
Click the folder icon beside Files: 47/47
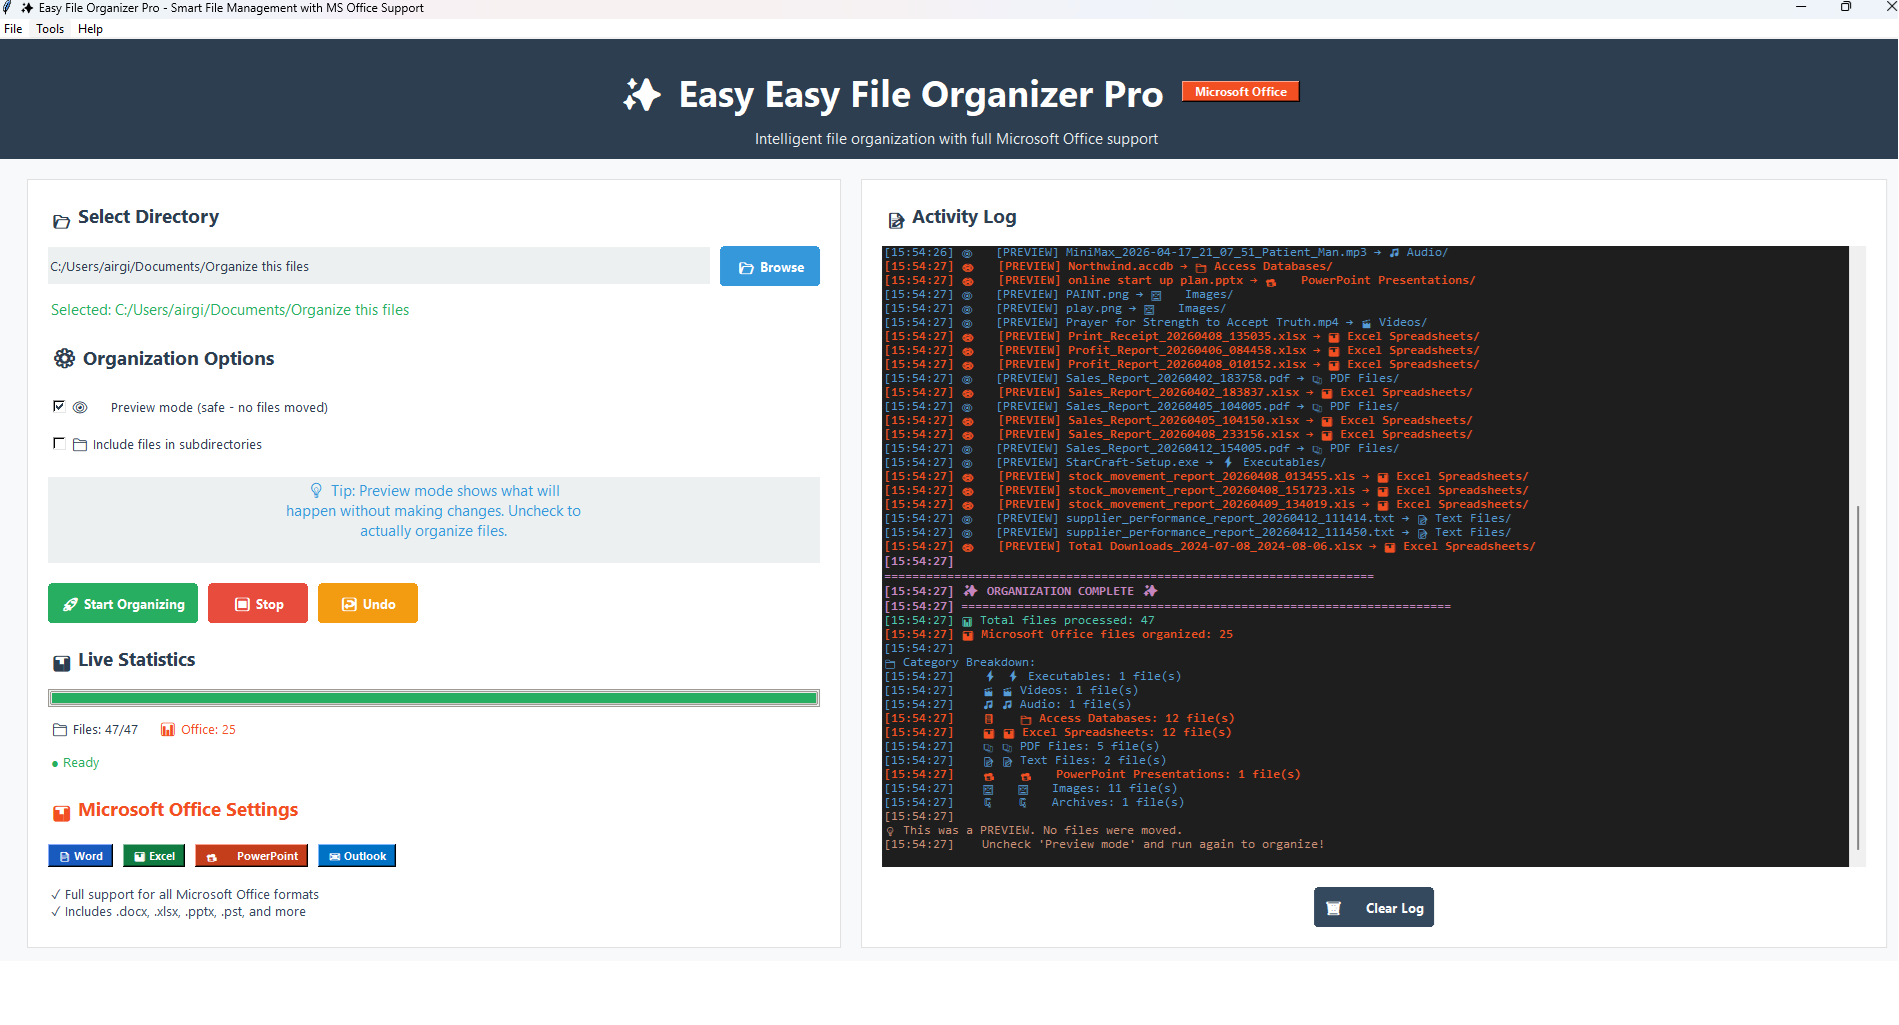60,730
